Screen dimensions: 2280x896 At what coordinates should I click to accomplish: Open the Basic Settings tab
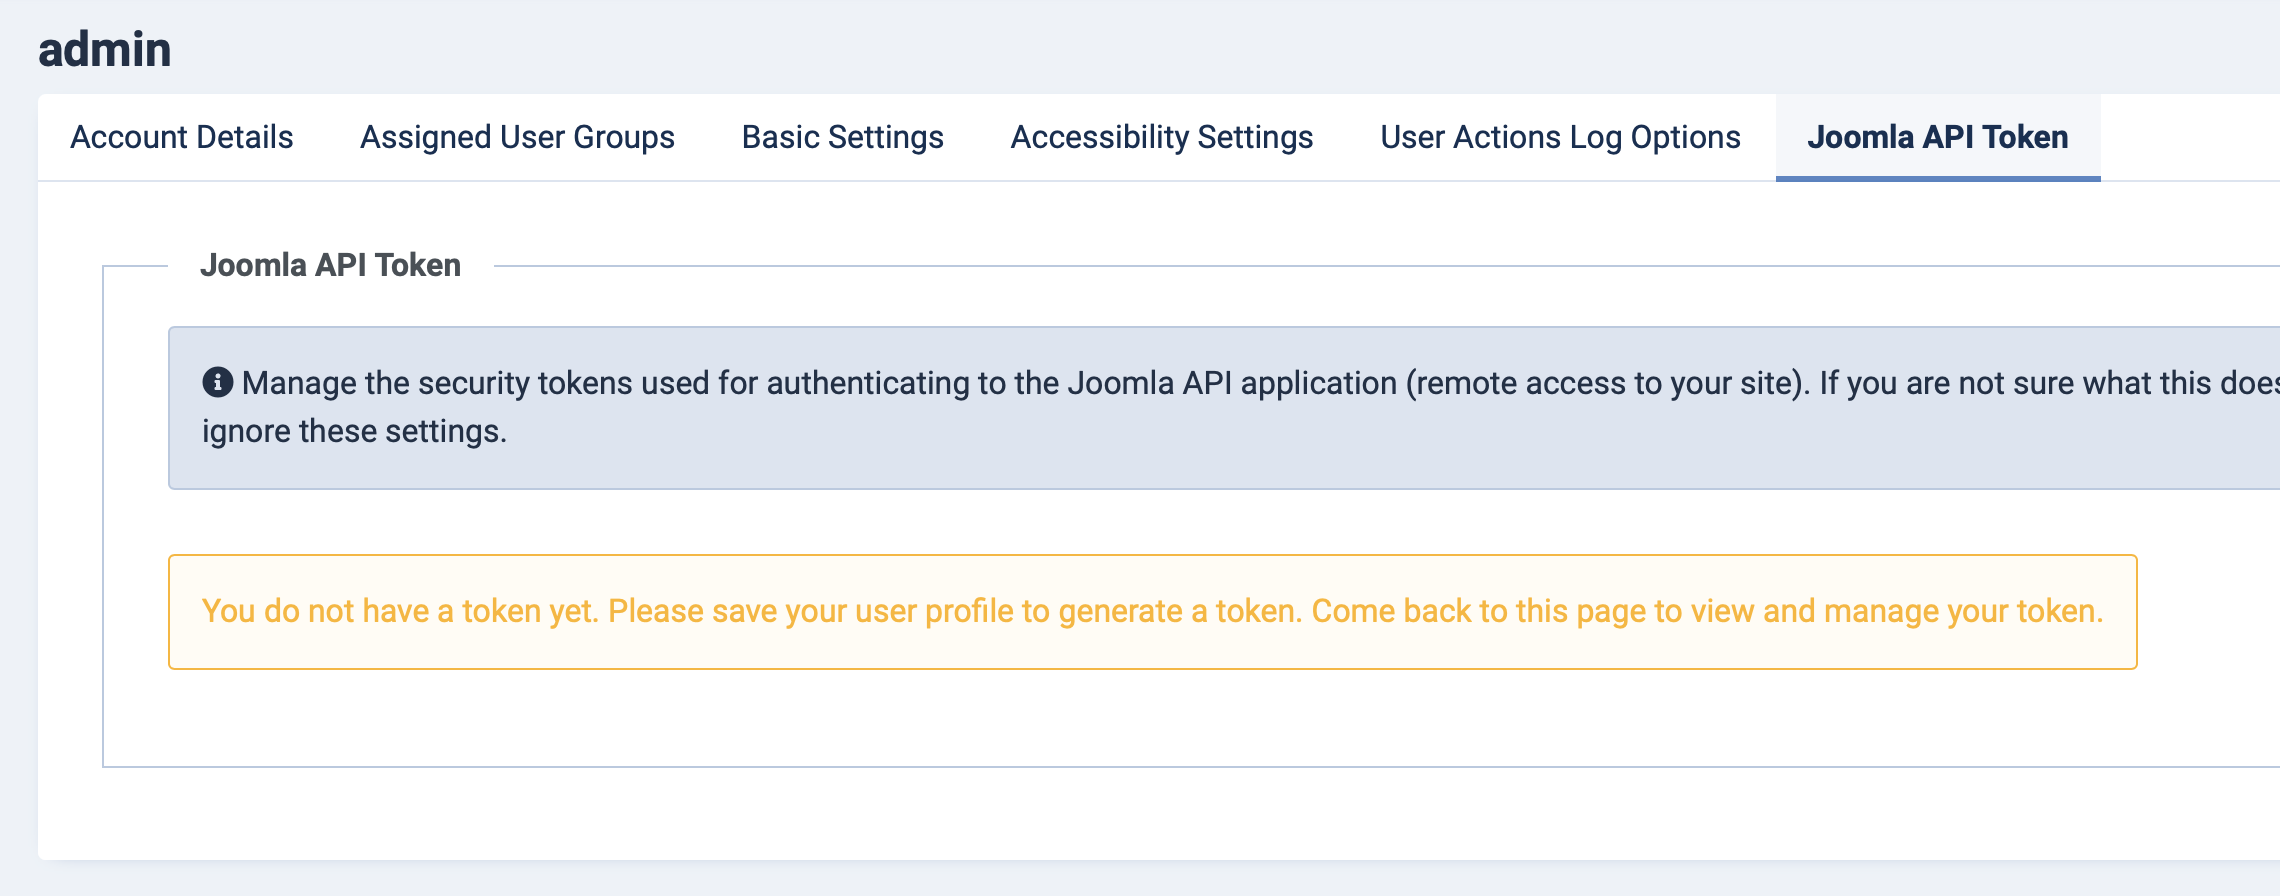(x=842, y=137)
